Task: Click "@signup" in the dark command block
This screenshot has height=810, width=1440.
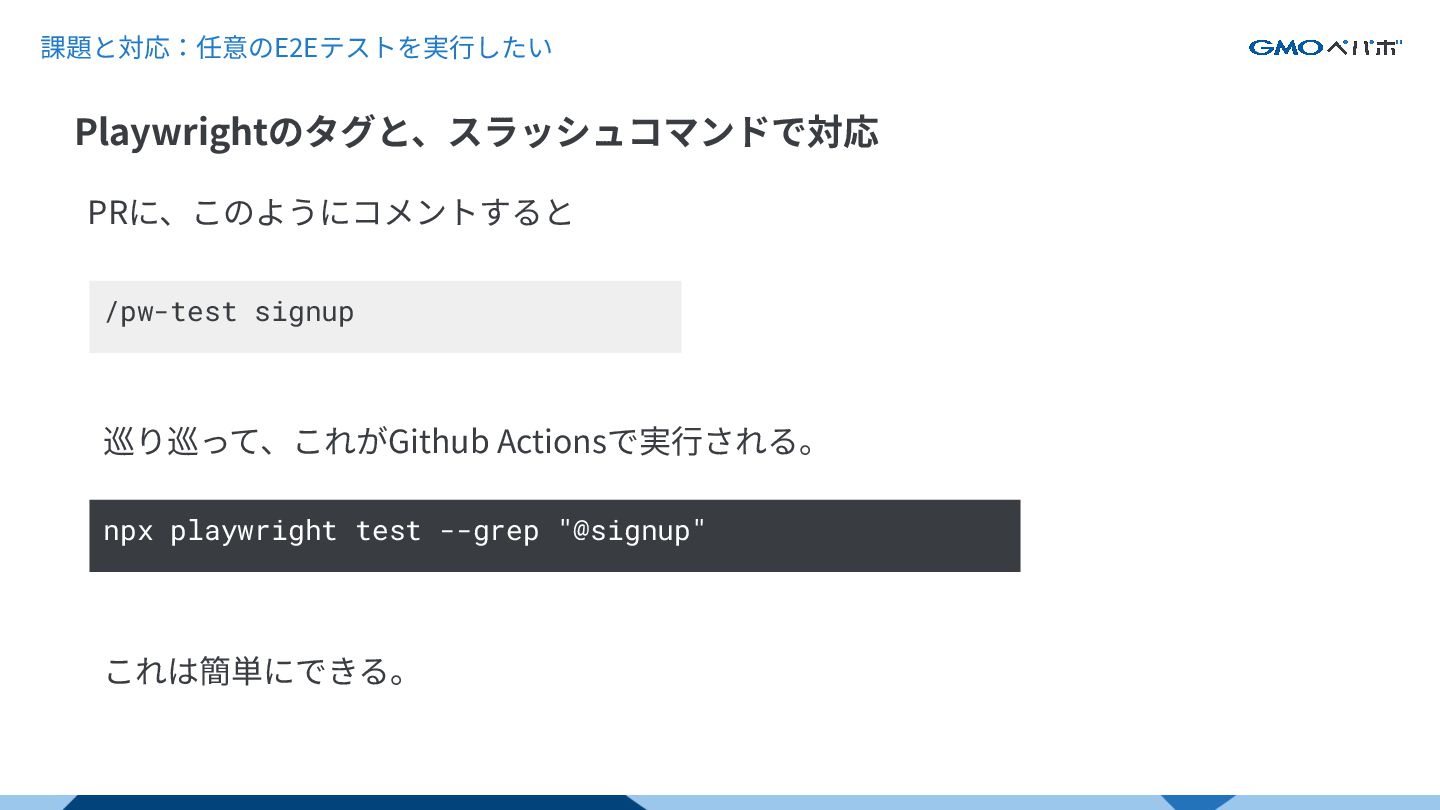Action: pyautogui.click(x=631, y=530)
